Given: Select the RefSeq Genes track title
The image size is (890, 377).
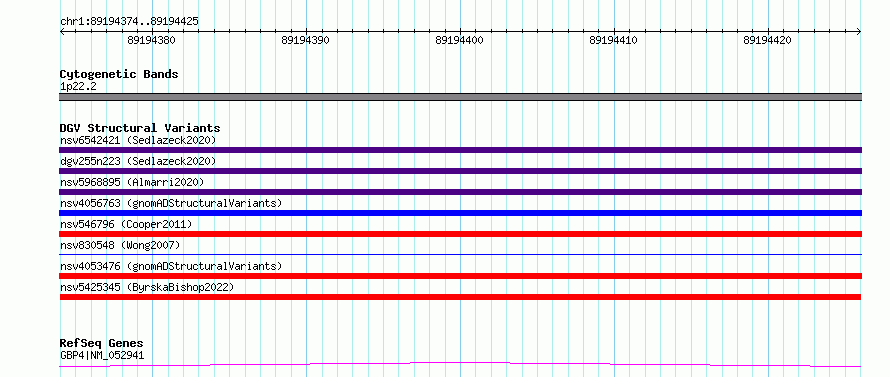Looking at the screenshot, I should 102,344.
